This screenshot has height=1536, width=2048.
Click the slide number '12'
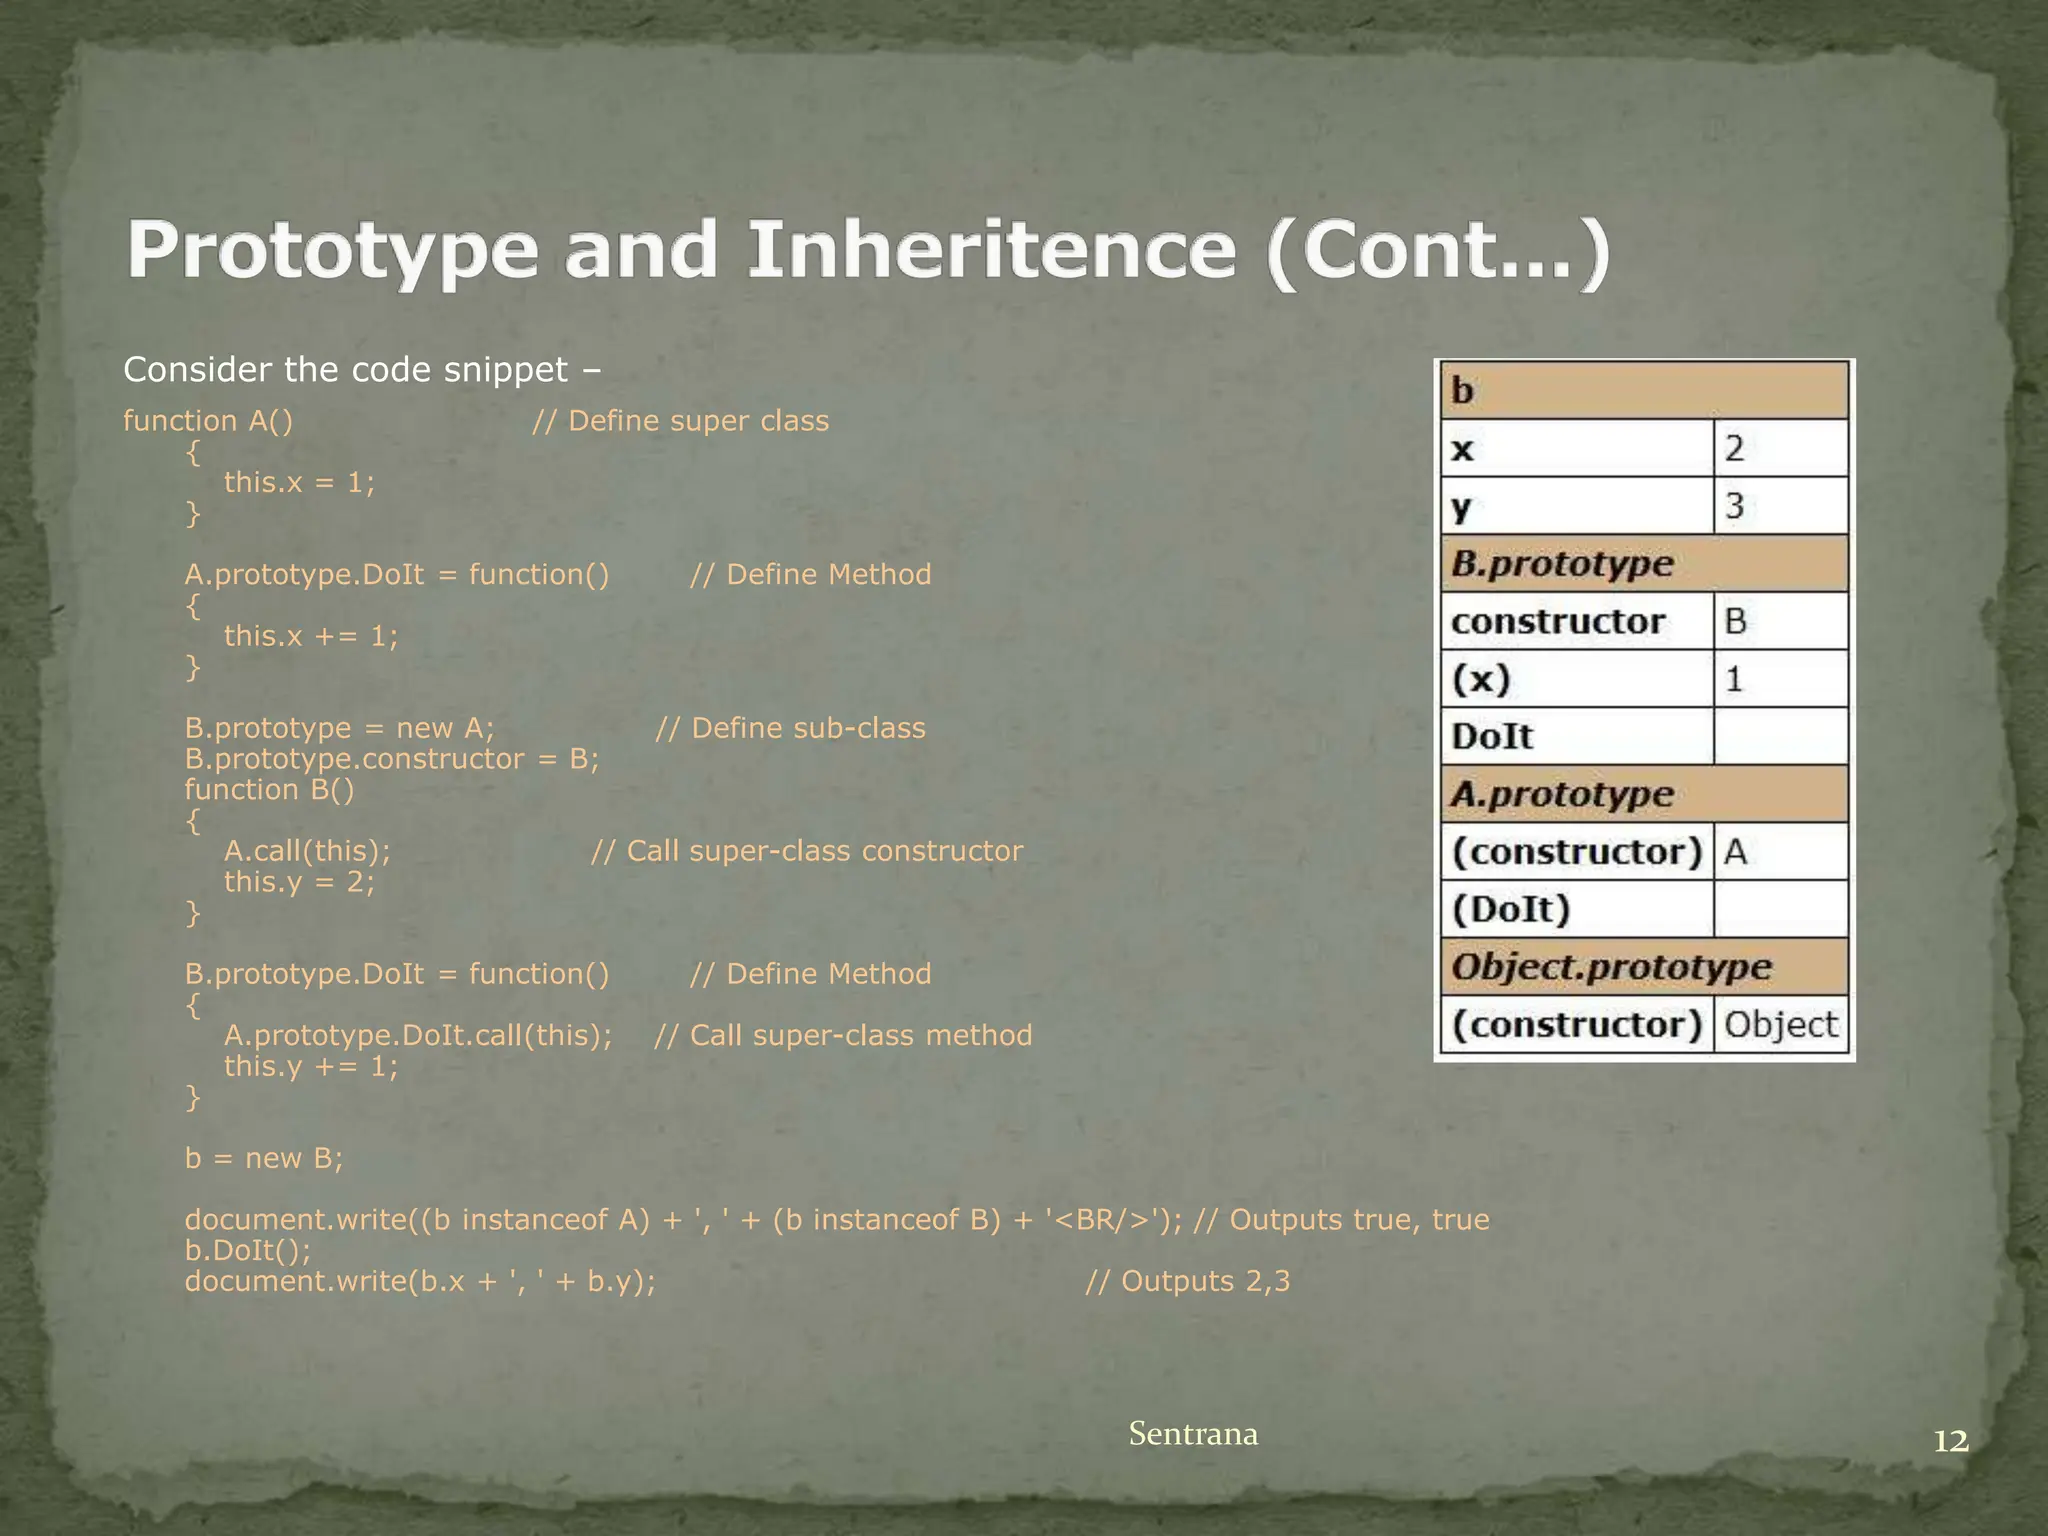click(x=1951, y=1441)
